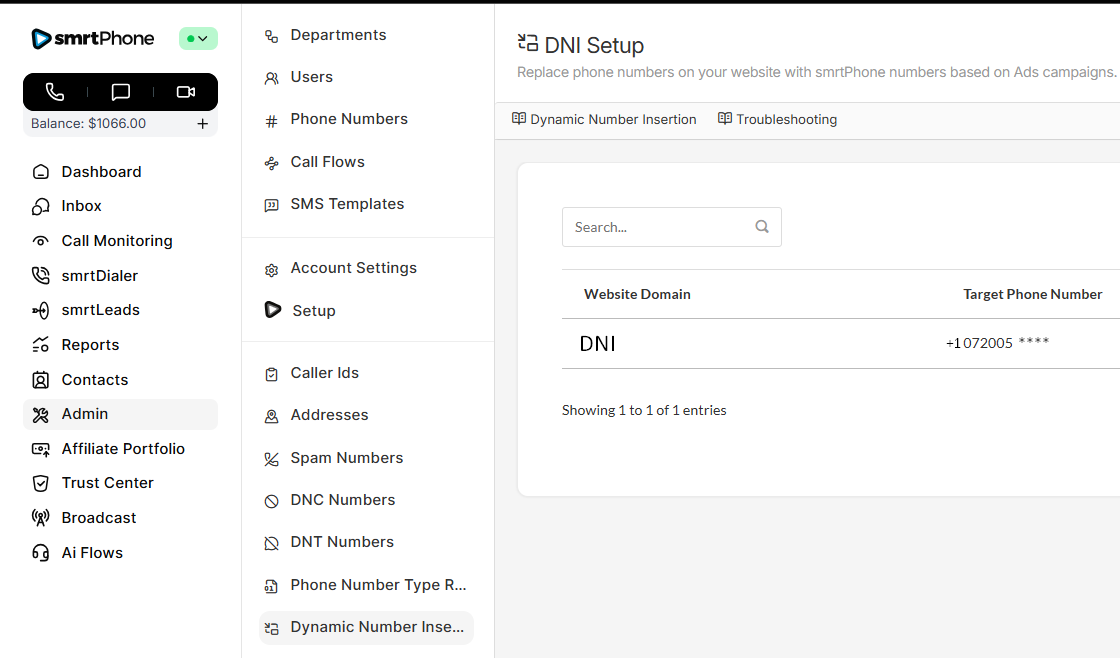Sort by Website Domain column header
The height and width of the screenshot is (658, 1120).
[x=637, y=294]
